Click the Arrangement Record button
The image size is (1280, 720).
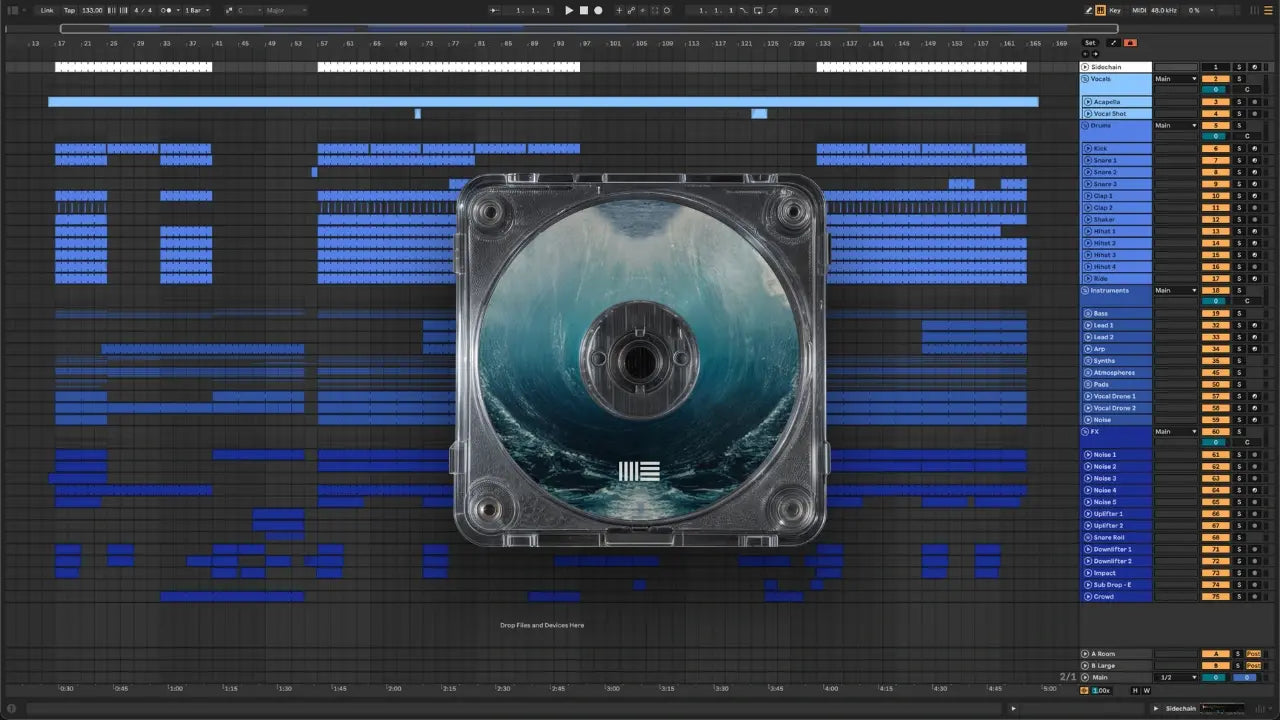pos(598,10)
